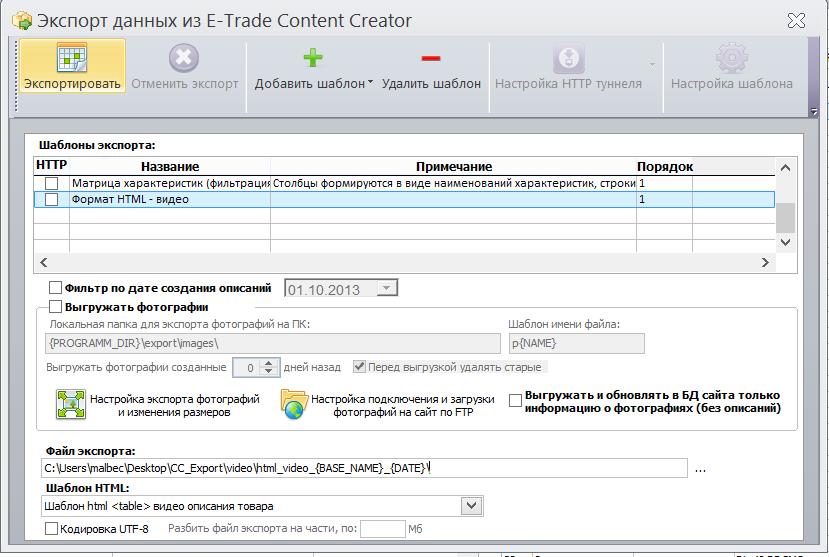Click the templates list vertical scrollbar thumb
The width and height of the screenshot is (829, 557).
click(786, 218)
